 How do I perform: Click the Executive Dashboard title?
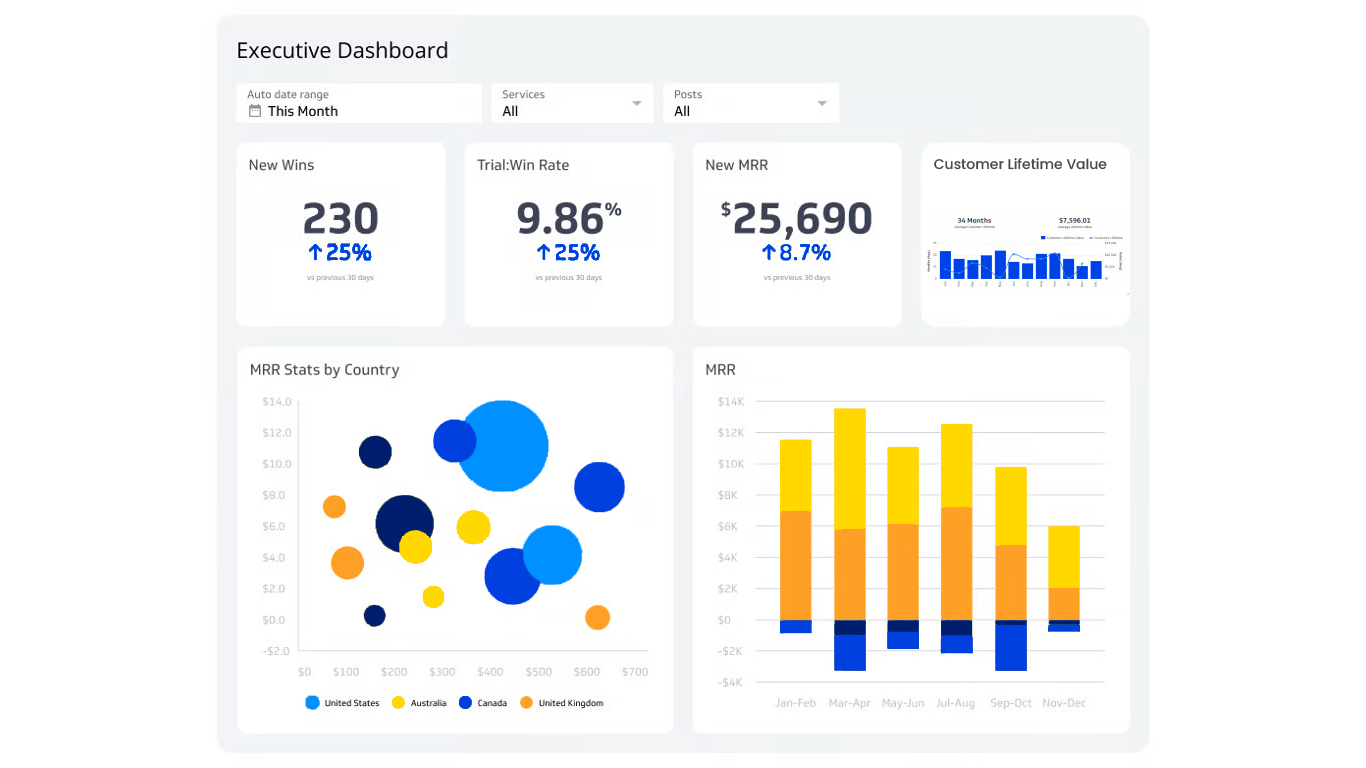click(342, 51)
